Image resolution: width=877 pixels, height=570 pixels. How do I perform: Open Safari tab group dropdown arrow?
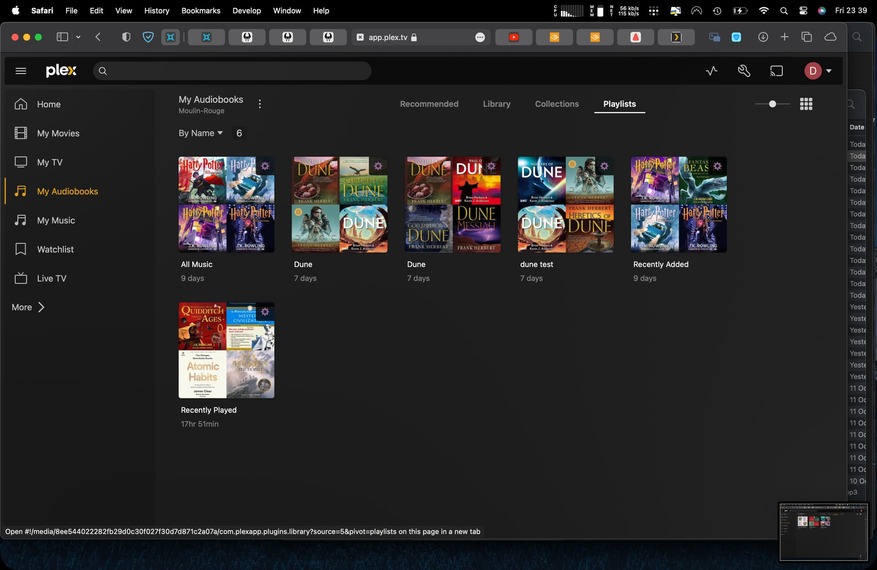78,37
